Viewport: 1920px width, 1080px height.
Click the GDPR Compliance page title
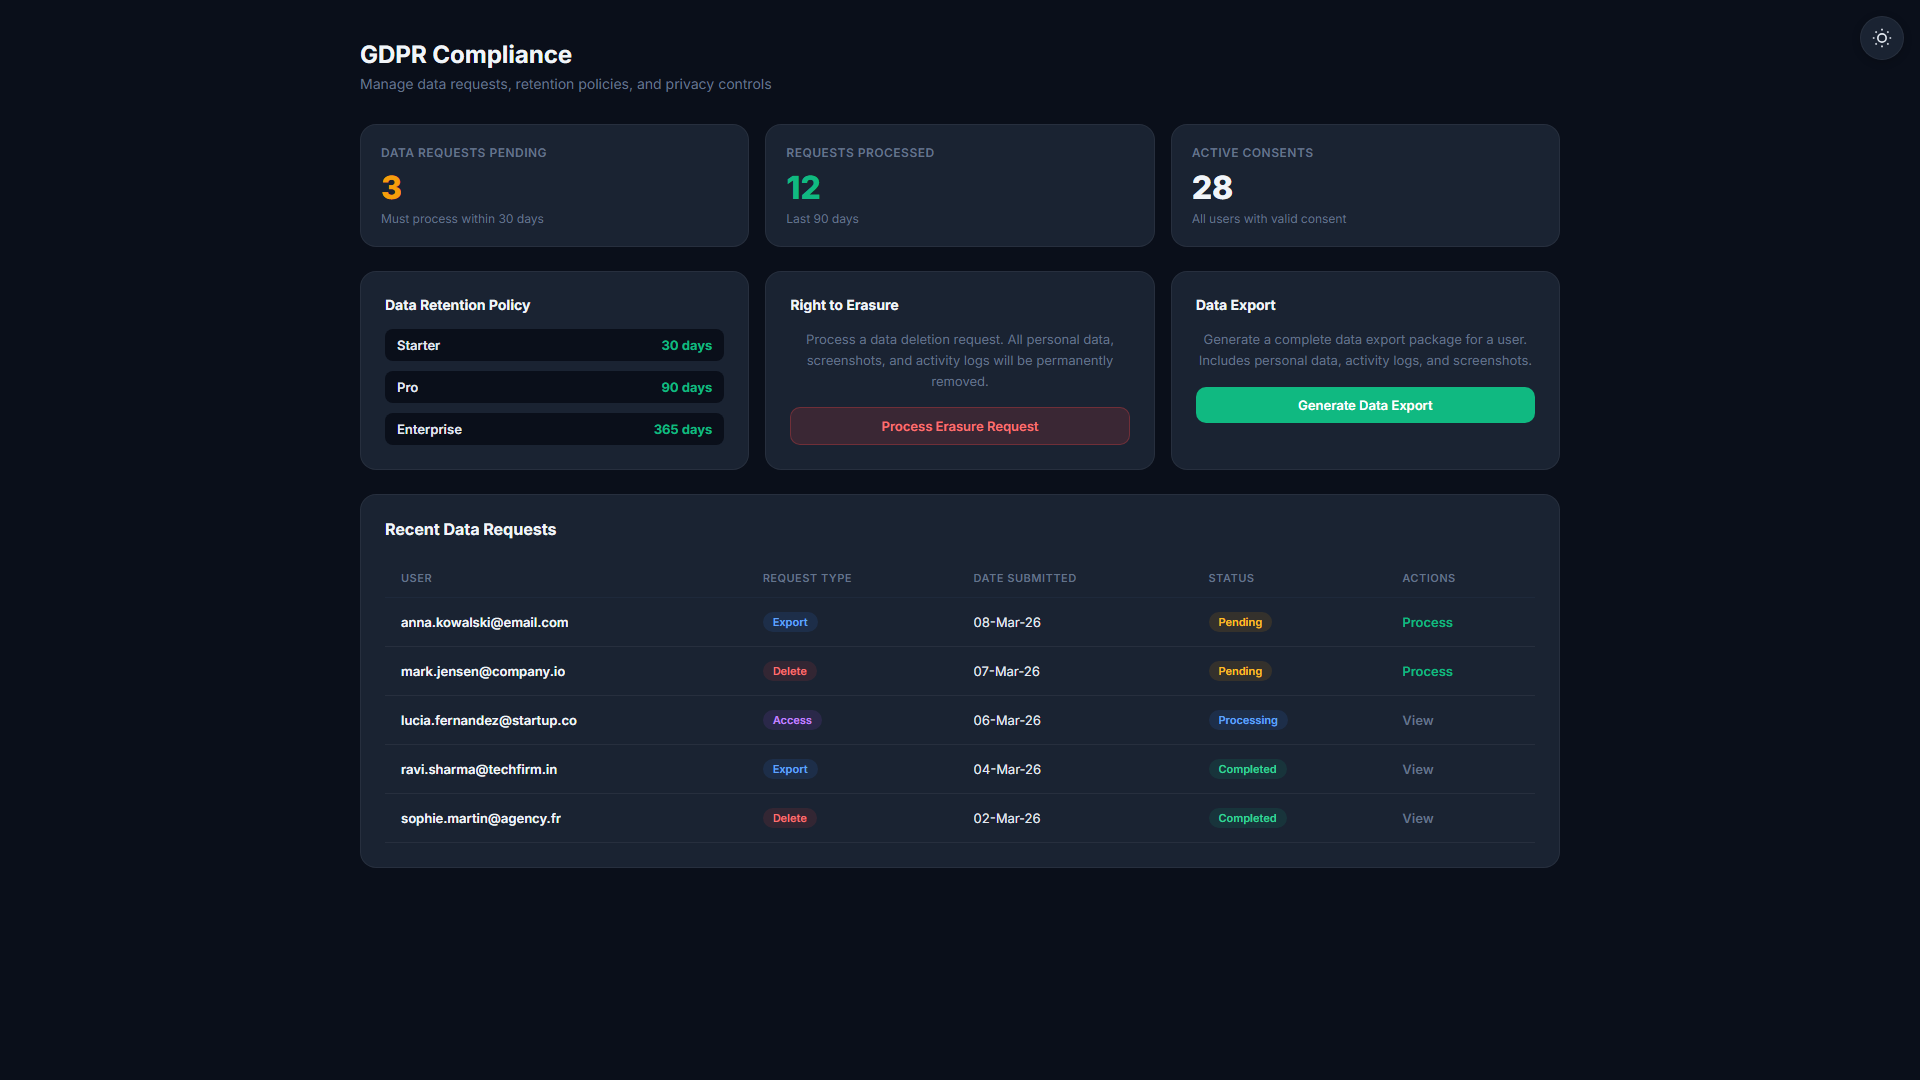(x=466, y=54)
